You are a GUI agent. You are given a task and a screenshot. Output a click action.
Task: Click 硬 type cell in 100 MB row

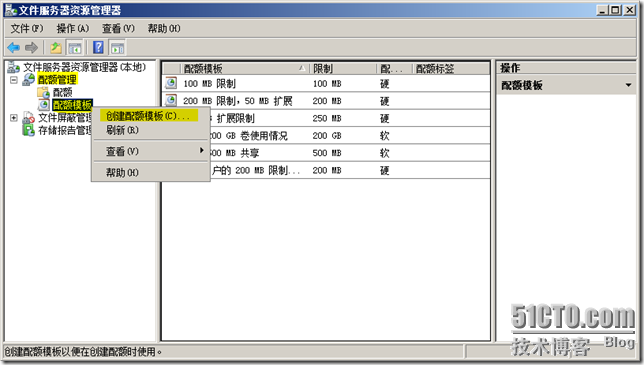(x=384, y=84)
